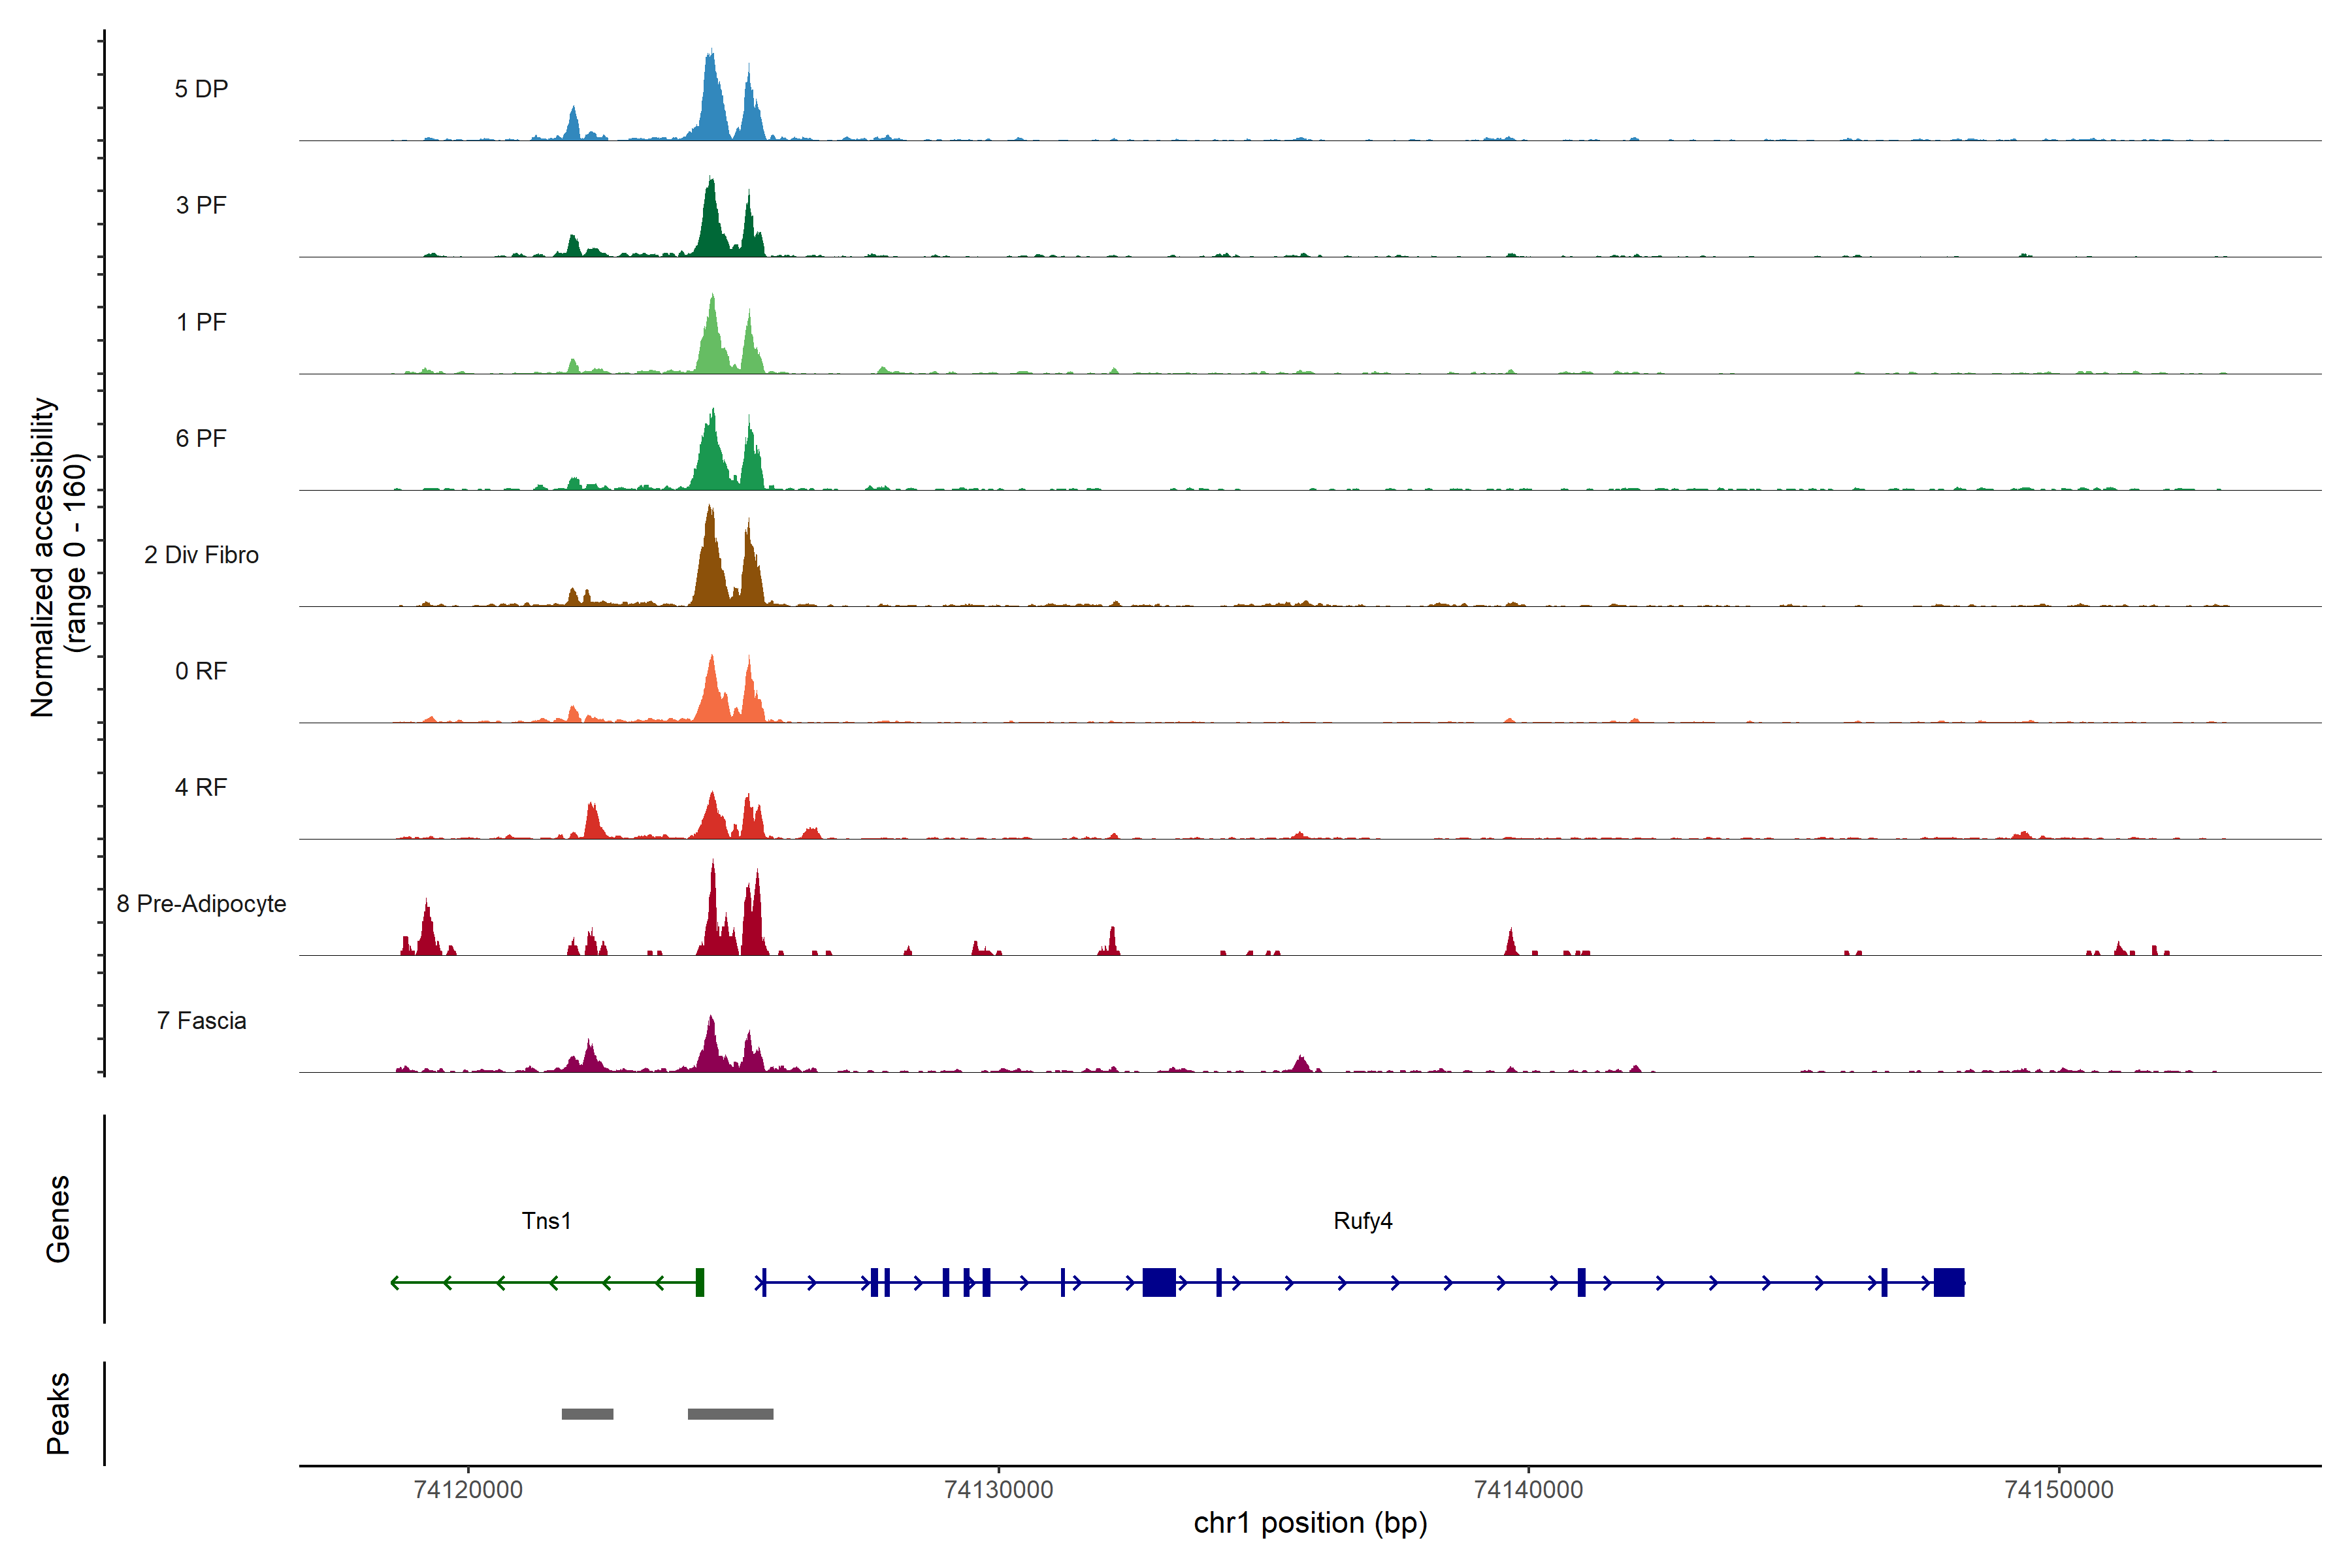Click the 4 RF track label
The image size is (2352, 1568).
coord(201,787)
